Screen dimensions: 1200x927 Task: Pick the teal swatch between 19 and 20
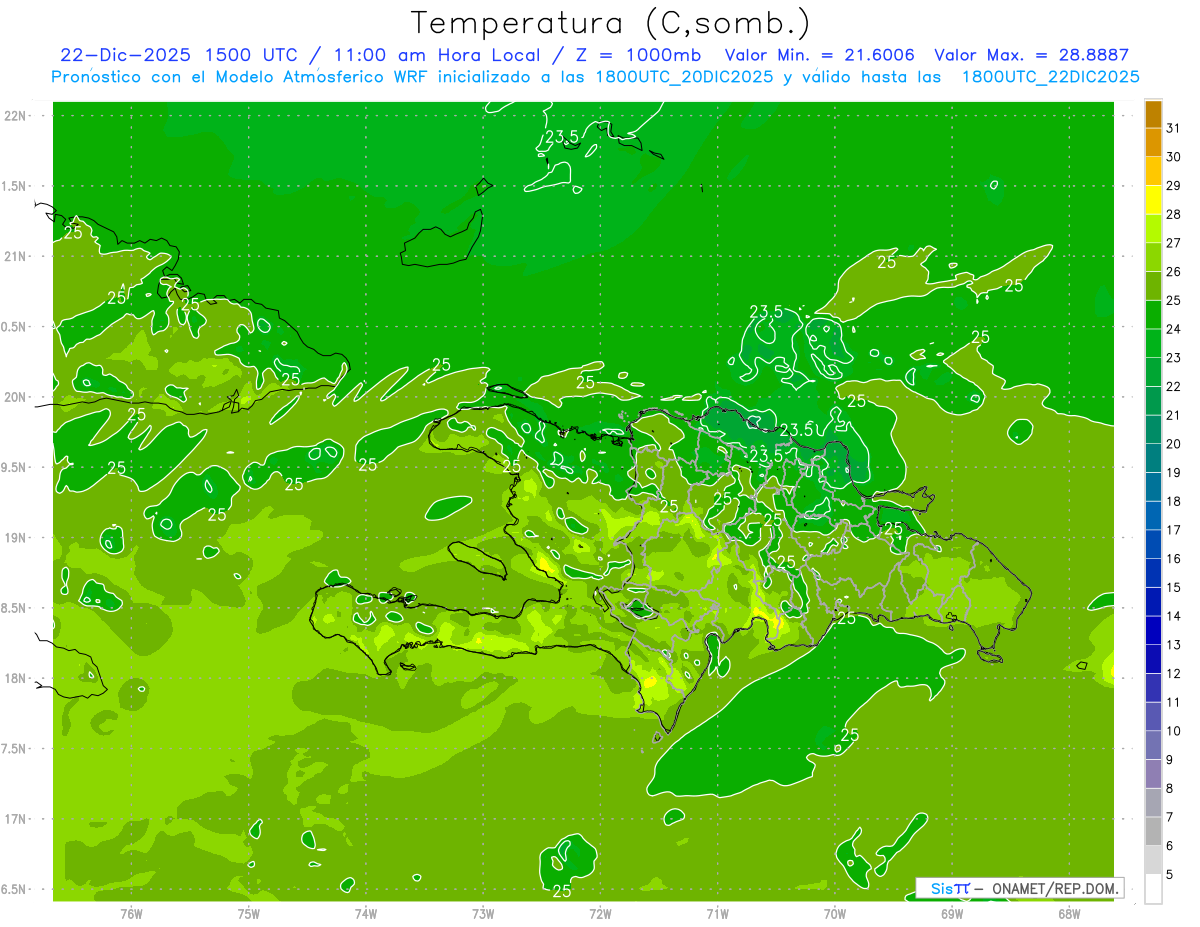(x=1153, y=458)
